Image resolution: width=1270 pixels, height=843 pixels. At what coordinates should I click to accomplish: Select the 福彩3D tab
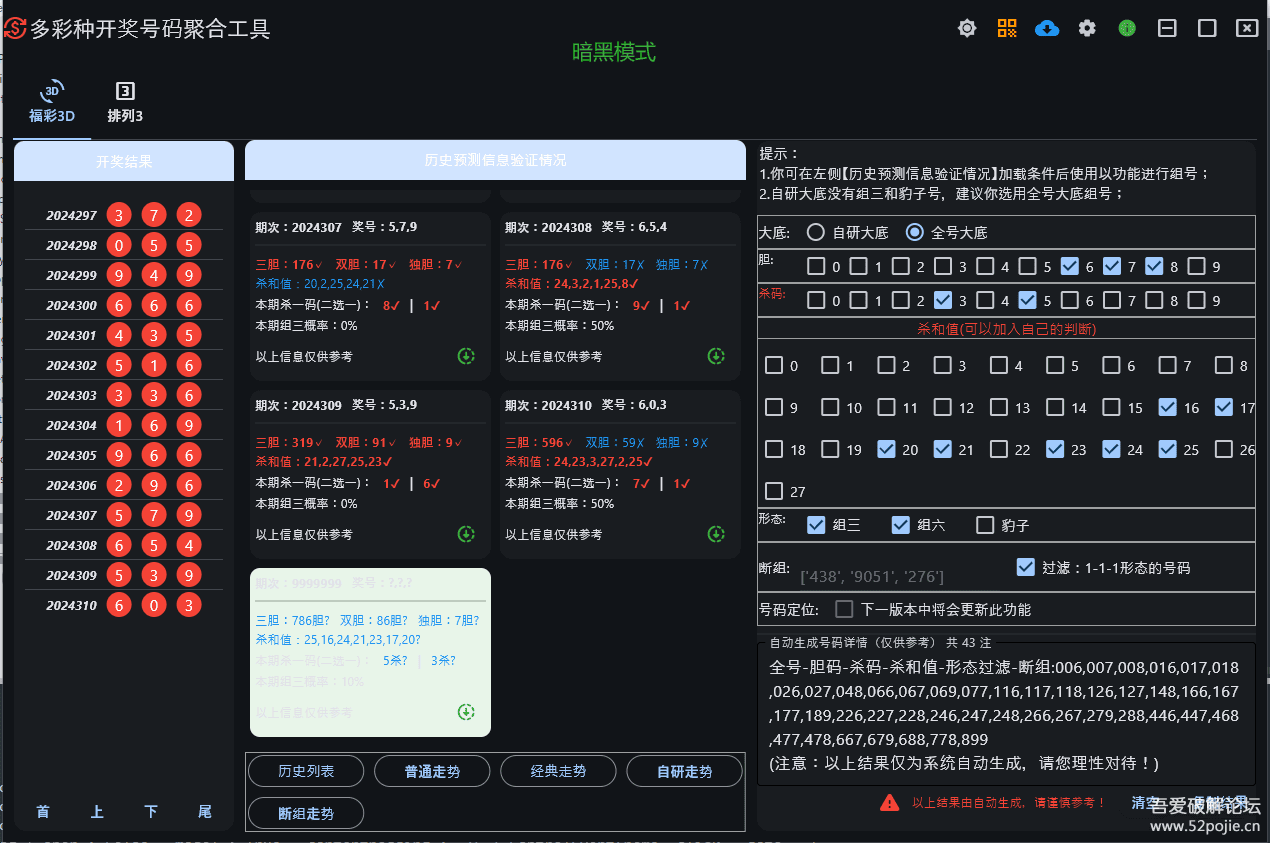(52, 102)
